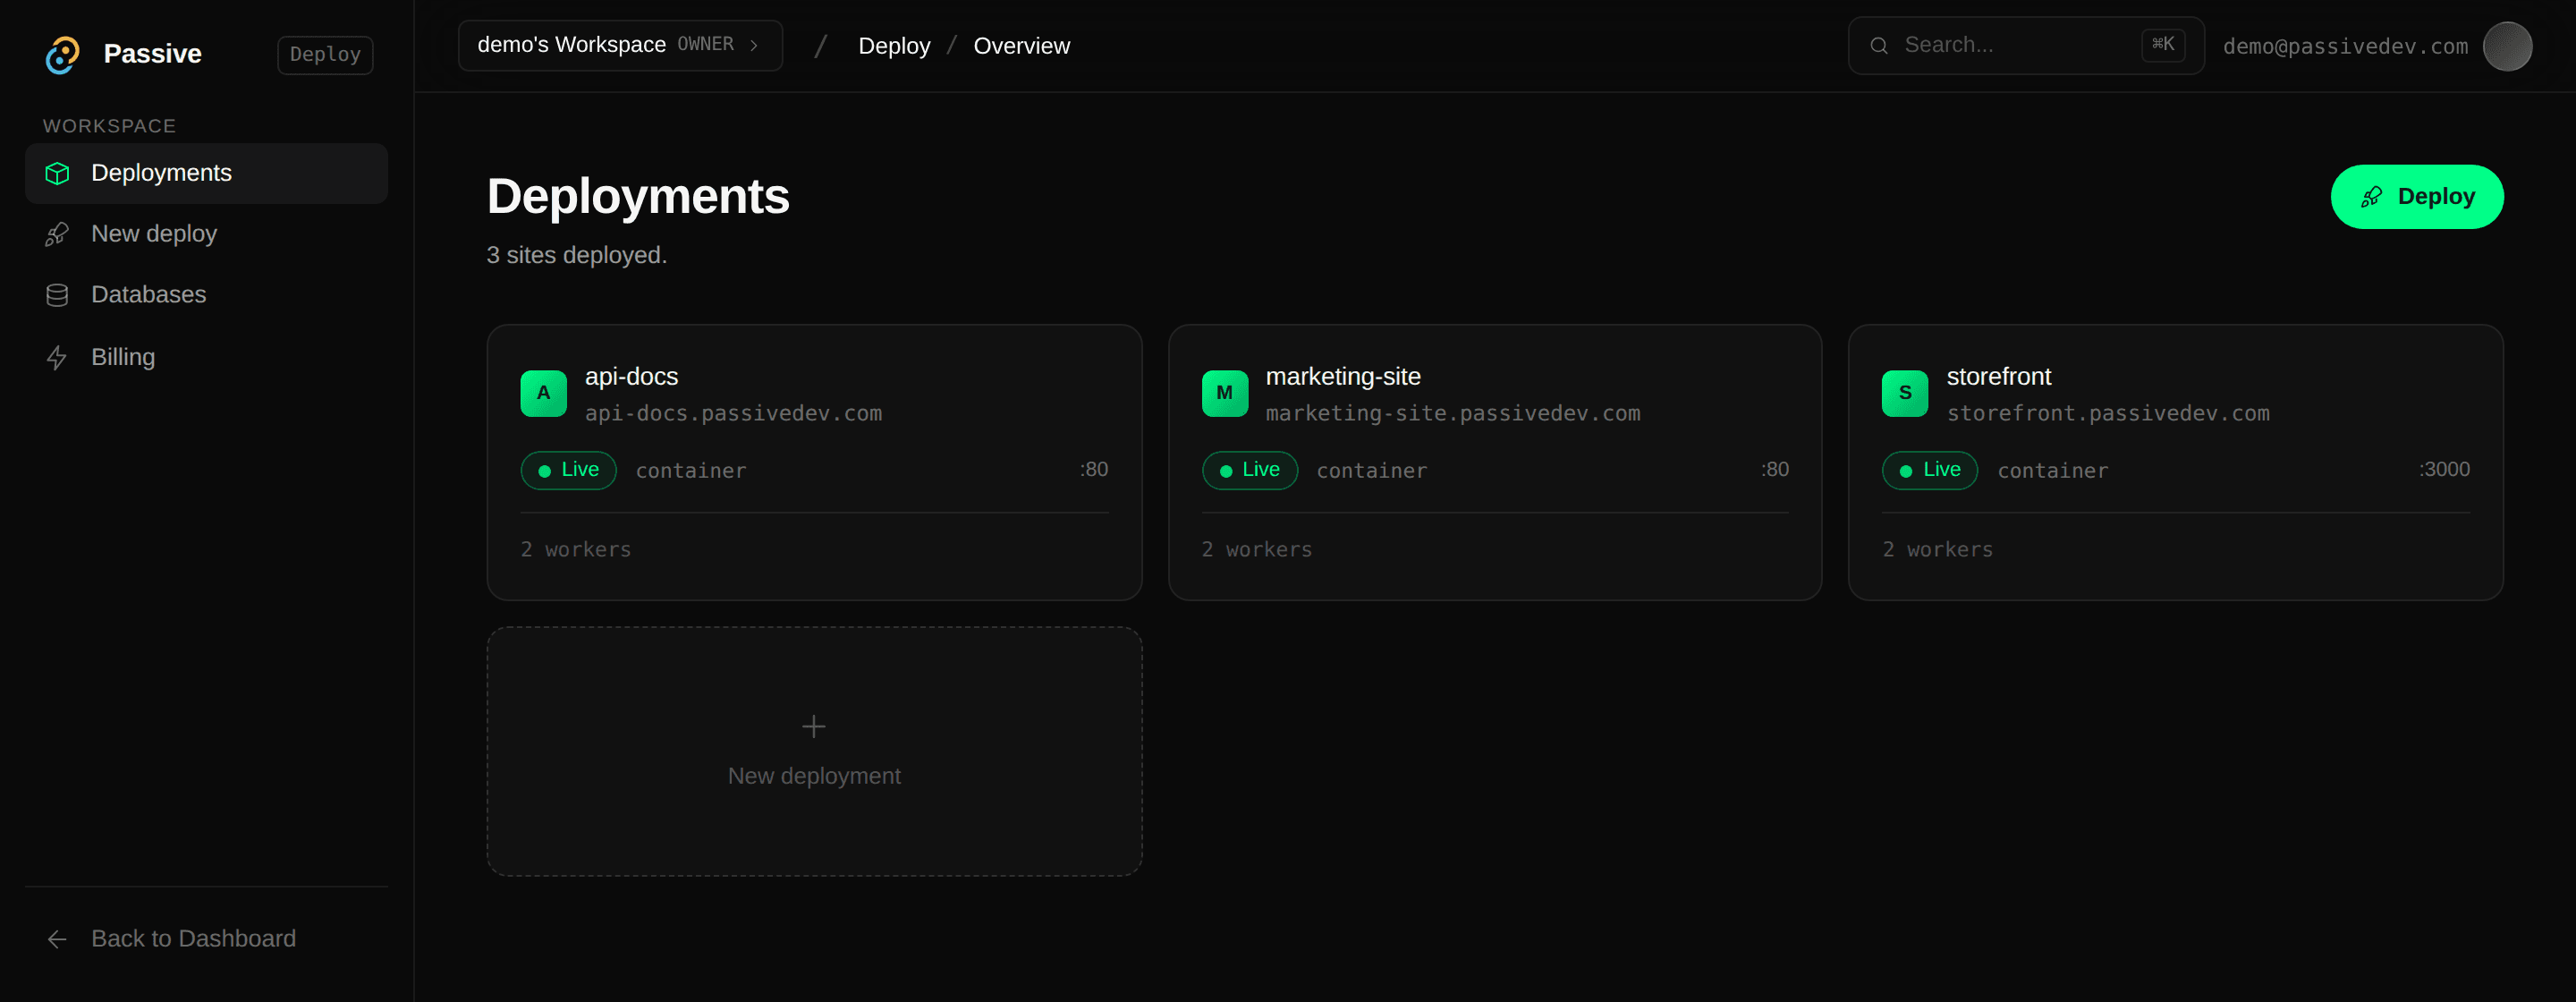This screenshot has width=2576, height=1002.
Task: Click the plus icon in New deployment card
Action: point(814,726)
